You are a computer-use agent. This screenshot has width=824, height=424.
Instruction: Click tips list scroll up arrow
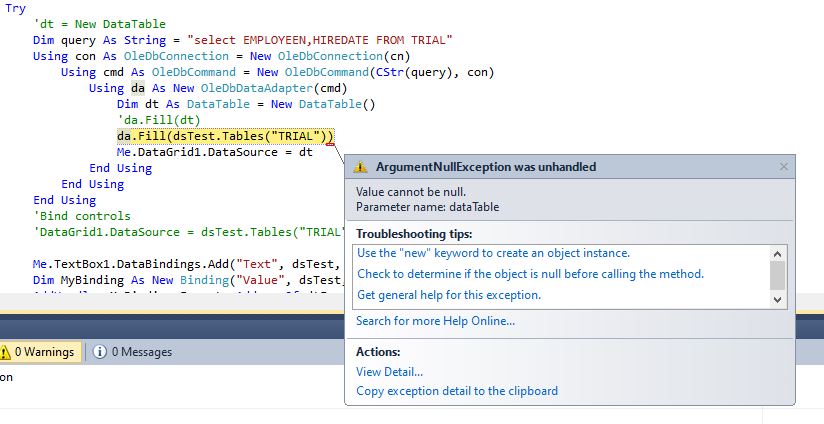[x=778, y=254]
